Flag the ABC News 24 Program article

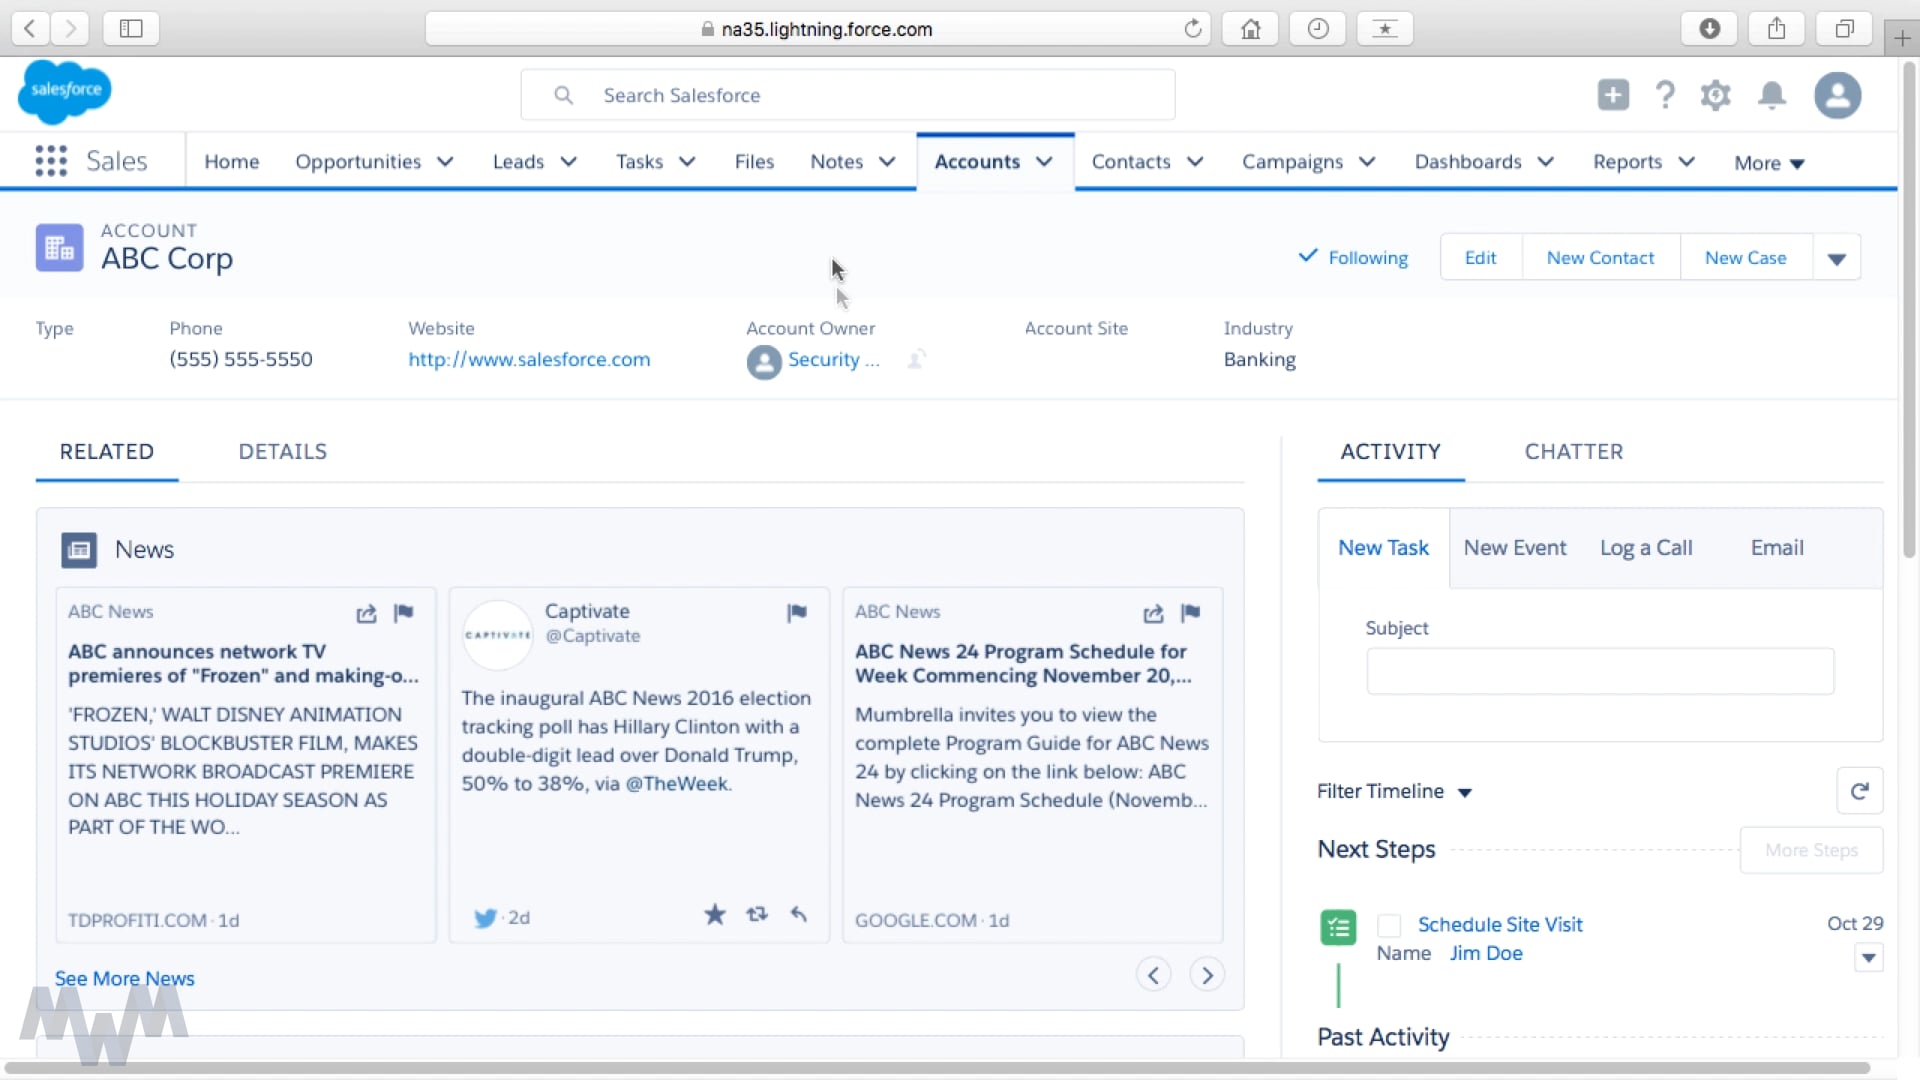[x=1191, y=613]
